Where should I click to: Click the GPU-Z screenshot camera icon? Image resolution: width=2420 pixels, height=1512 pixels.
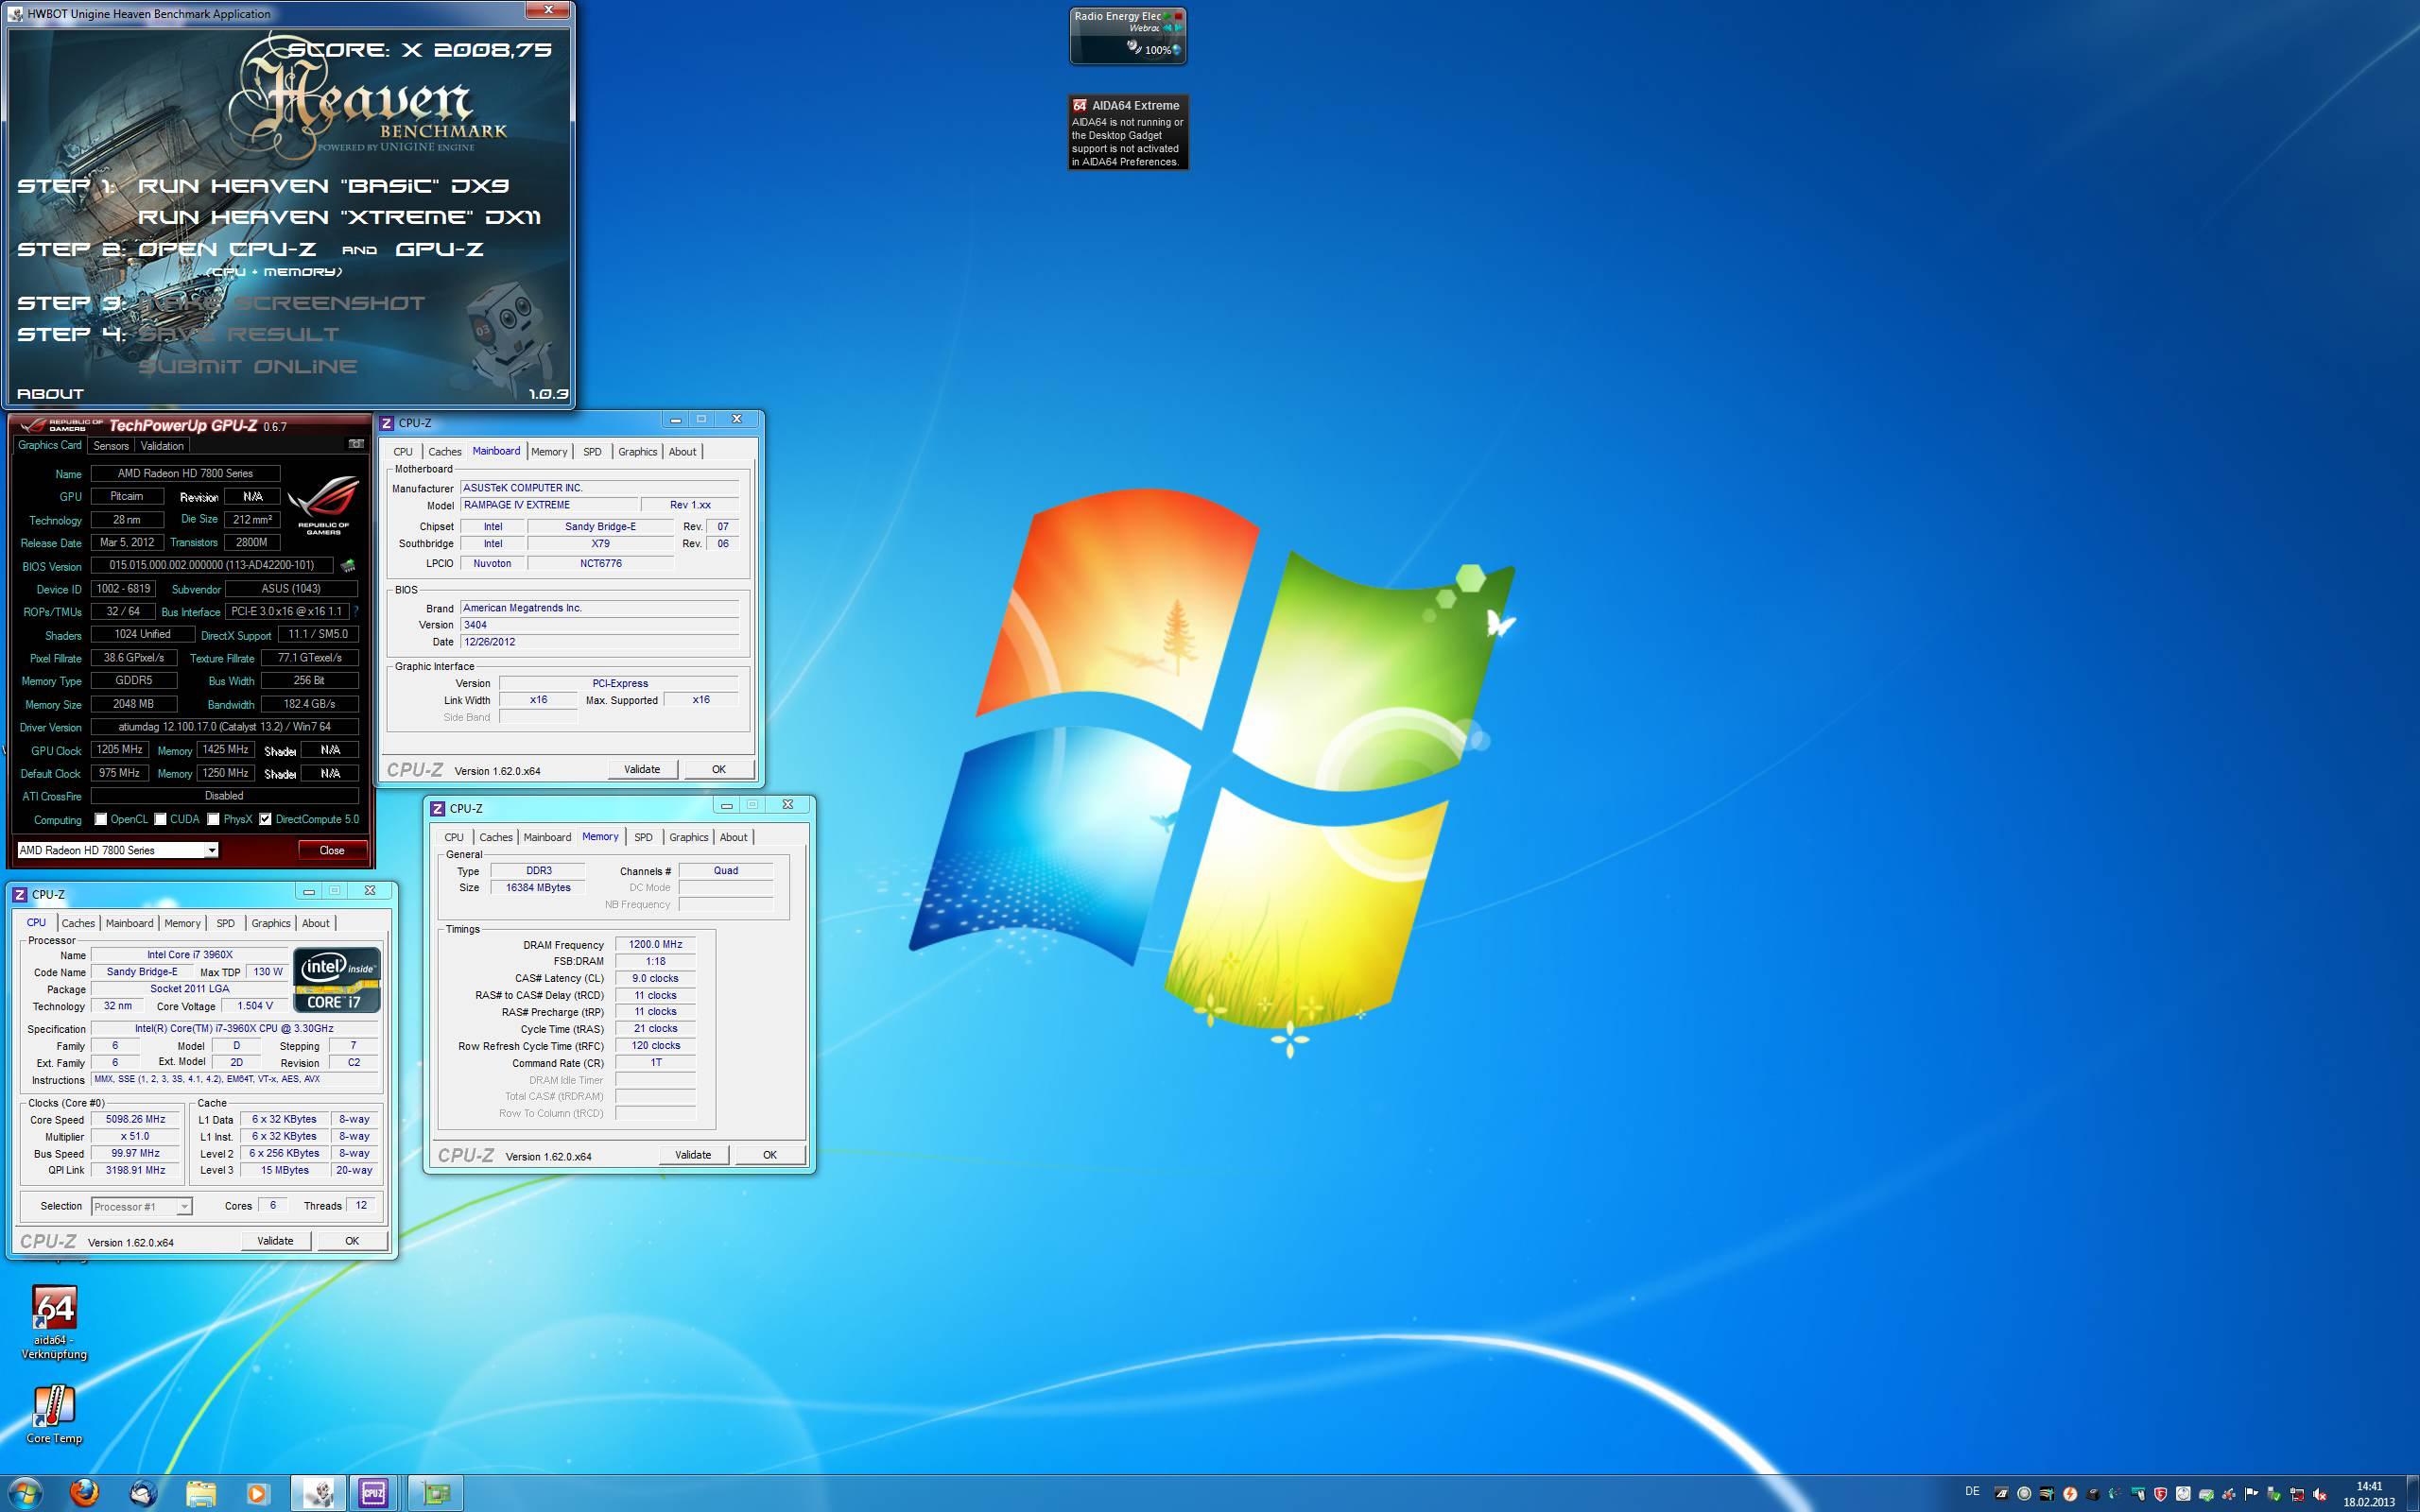[356, 444]
